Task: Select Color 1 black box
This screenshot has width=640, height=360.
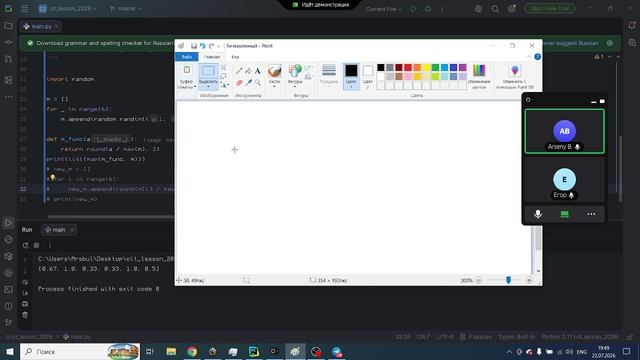Action: pyautogui.click(x=351, y=76)
